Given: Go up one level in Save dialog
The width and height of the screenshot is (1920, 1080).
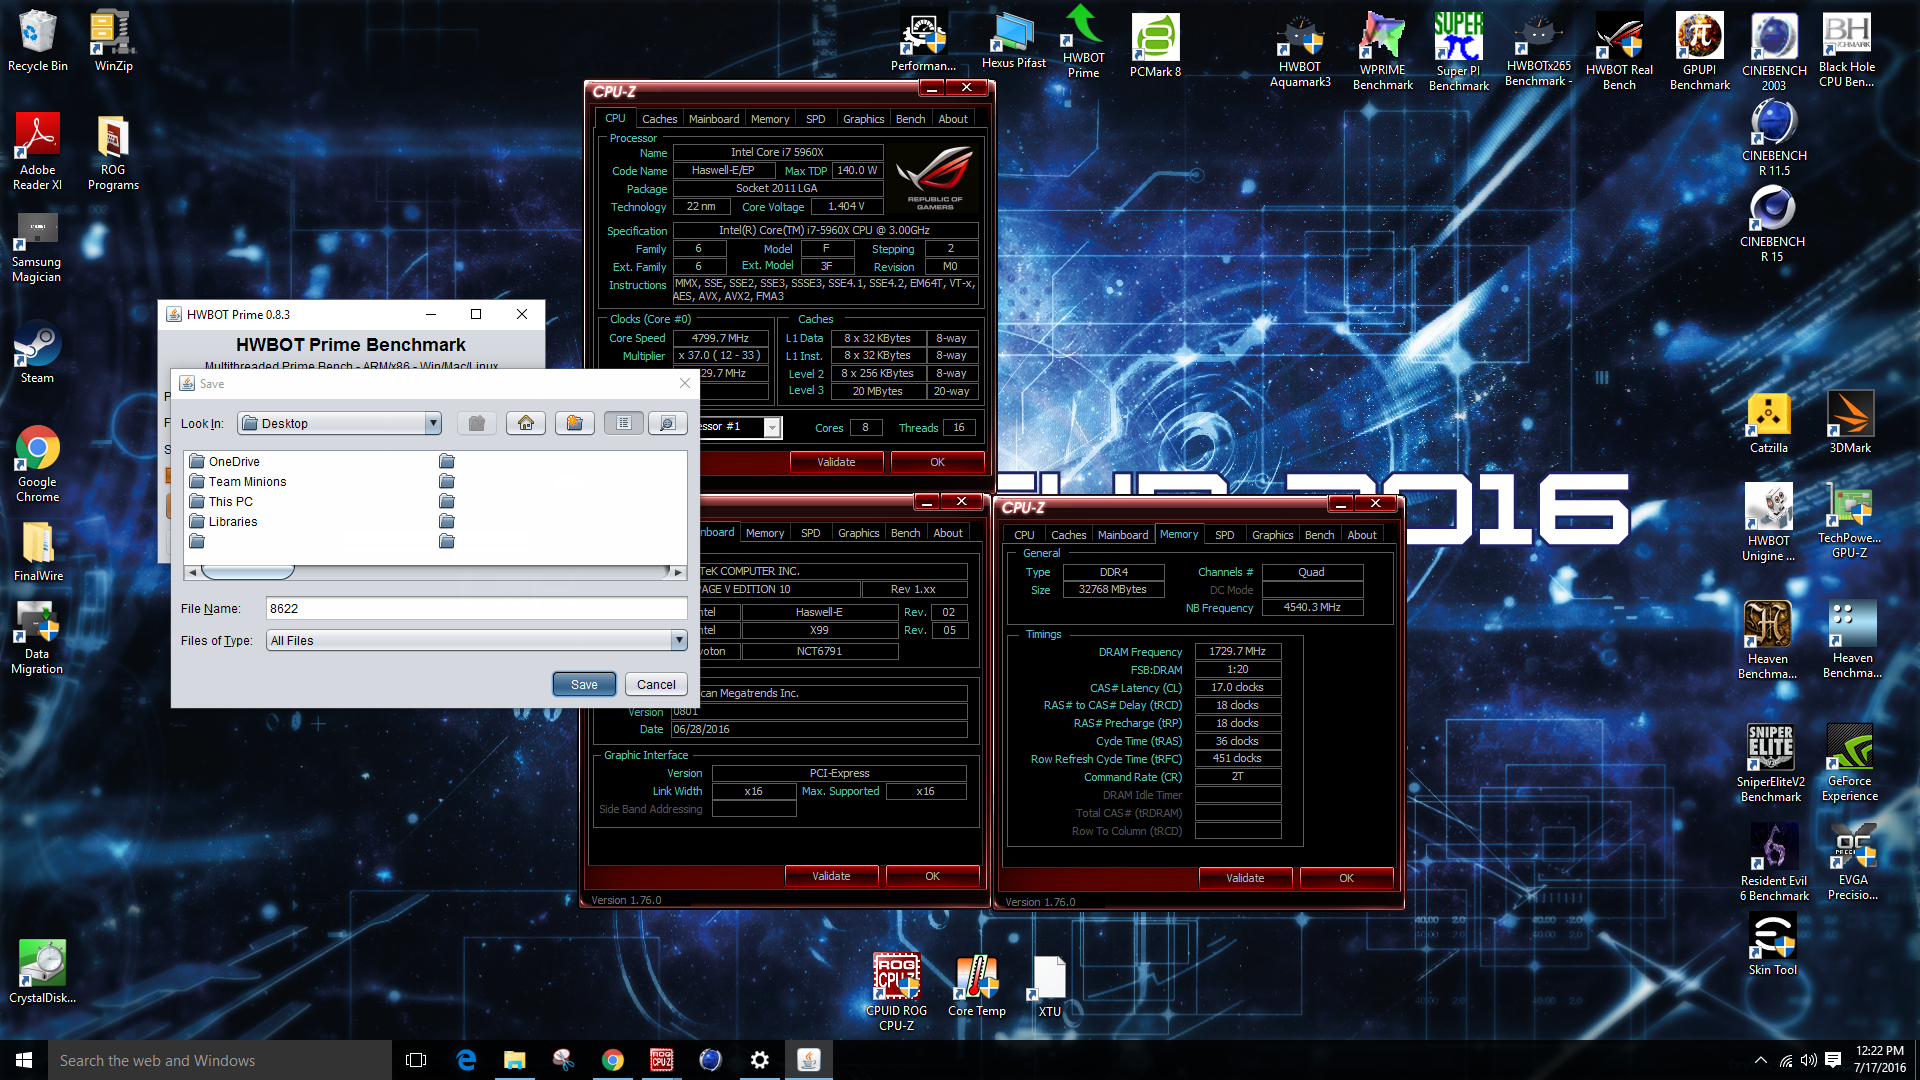Looking at the screenshot, I should [477, 423].
